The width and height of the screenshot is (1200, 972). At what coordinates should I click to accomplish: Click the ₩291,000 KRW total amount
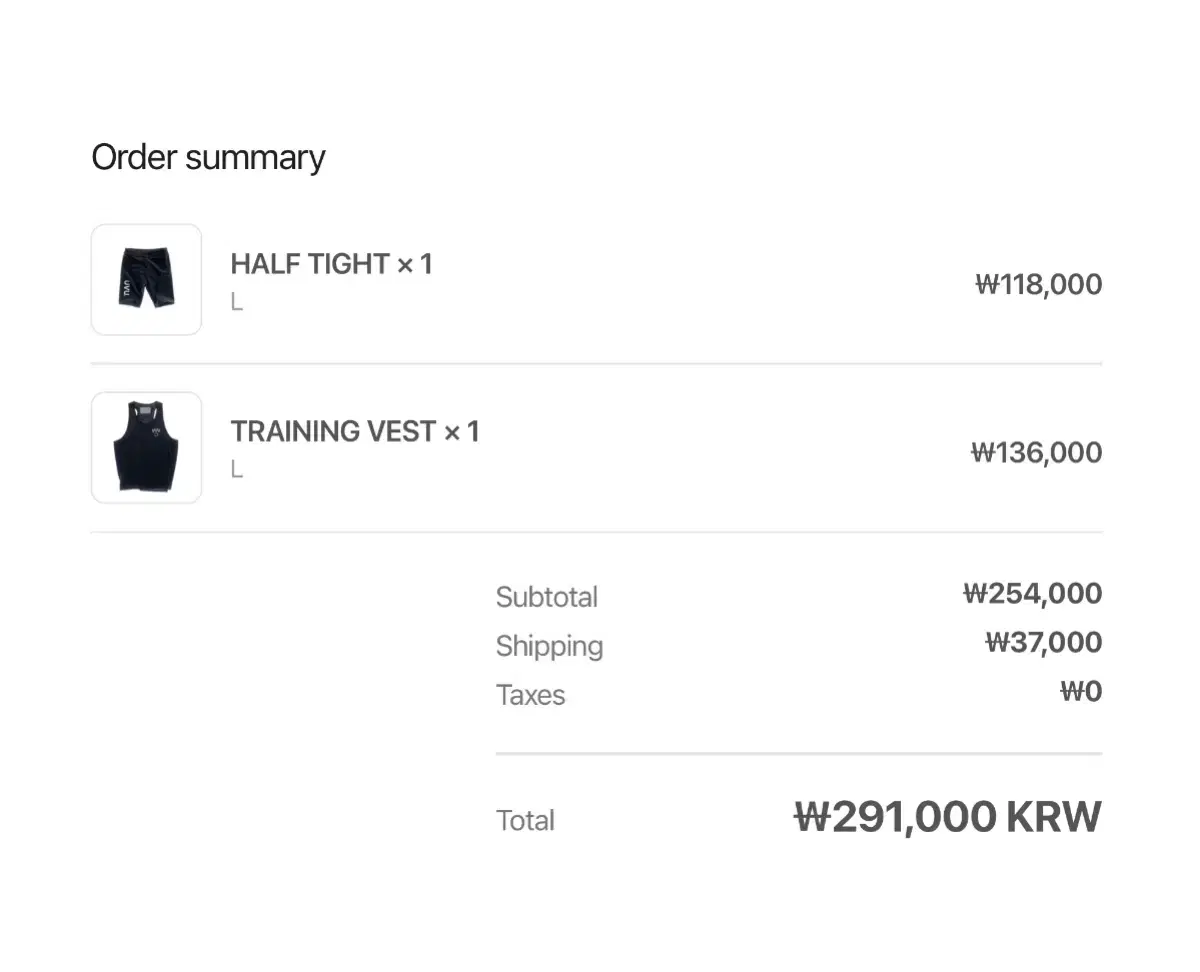(x=947, y=817)
